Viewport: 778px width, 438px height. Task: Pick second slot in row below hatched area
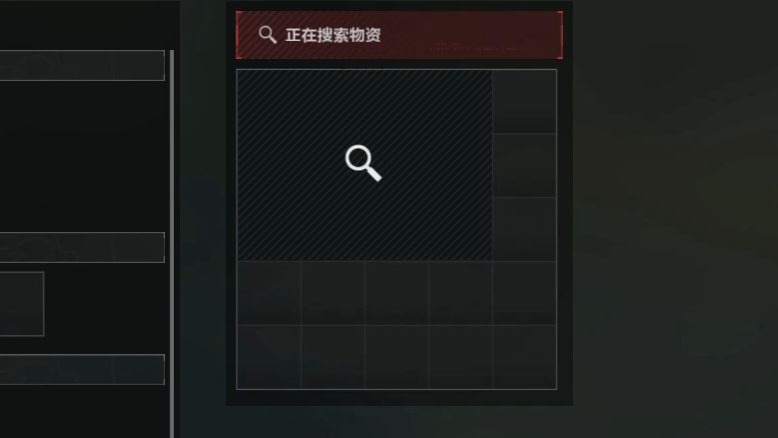coord(333,293)
